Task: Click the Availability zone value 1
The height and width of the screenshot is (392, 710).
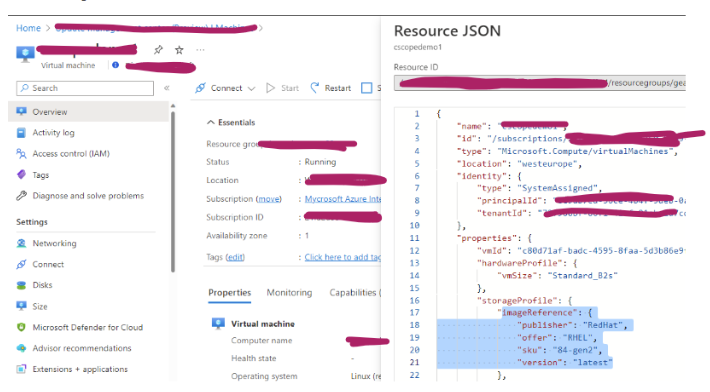Action: tap(307, 235)
